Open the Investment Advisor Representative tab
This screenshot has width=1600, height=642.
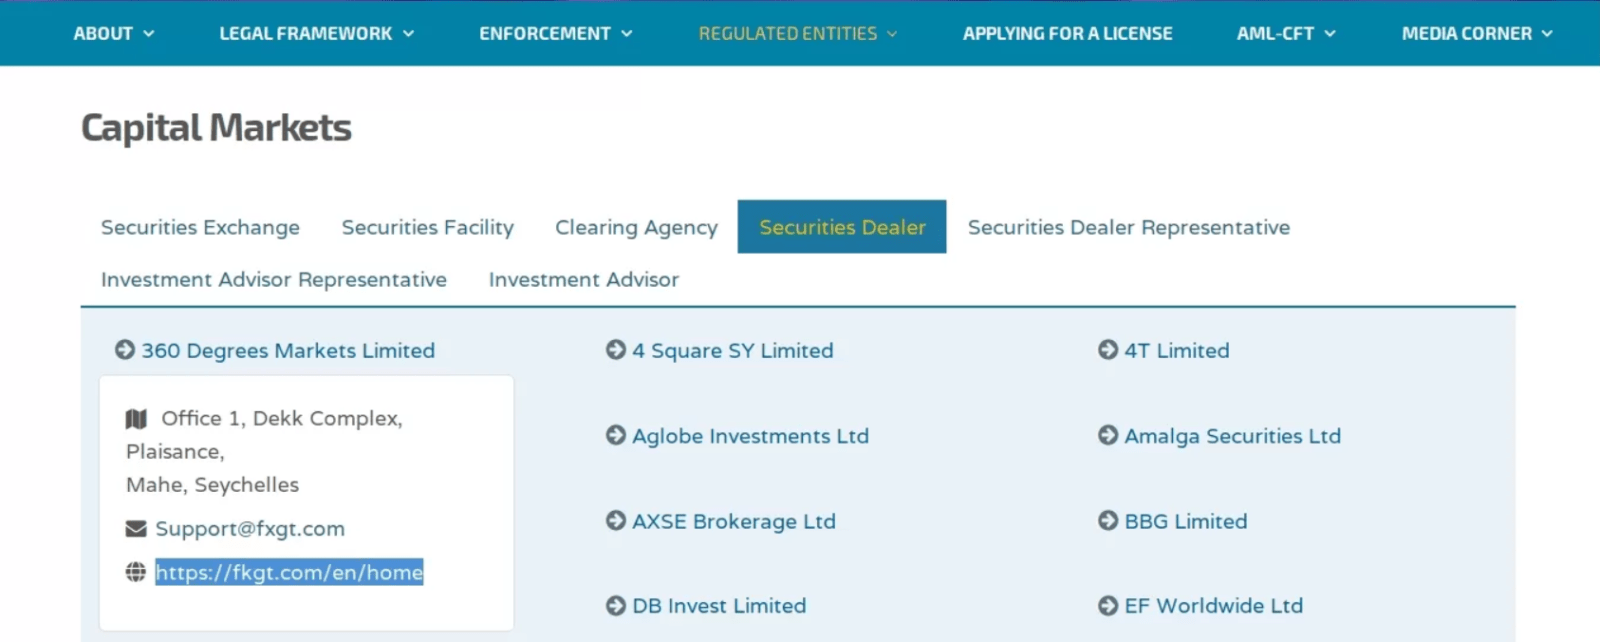[x=273, y=280]
